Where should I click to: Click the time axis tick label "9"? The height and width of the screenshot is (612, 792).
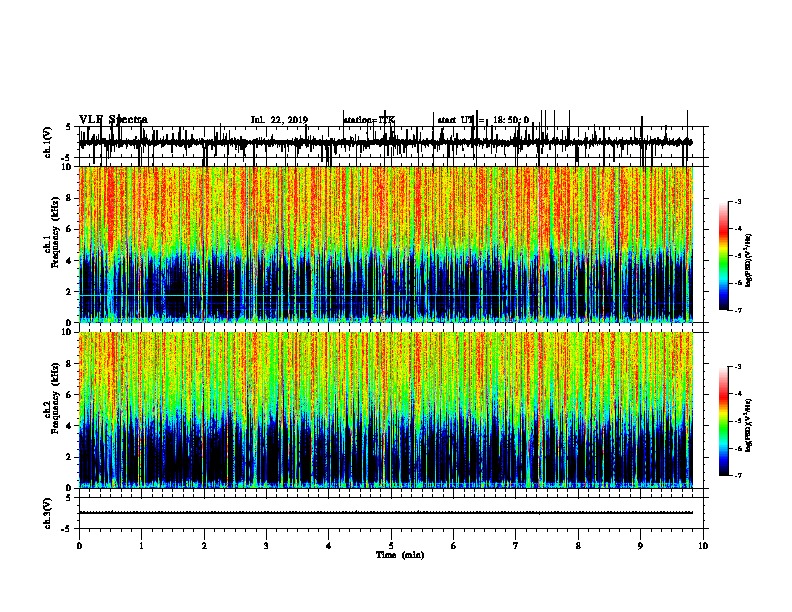[x=640, y=546]
